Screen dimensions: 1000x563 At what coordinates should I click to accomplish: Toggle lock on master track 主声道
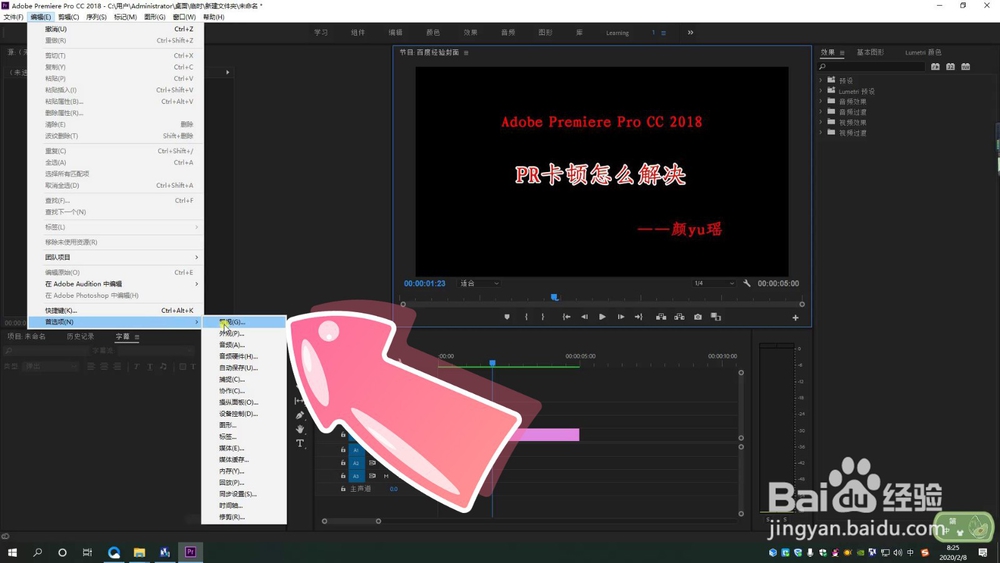pyautogui.click(x=343, y=488)
